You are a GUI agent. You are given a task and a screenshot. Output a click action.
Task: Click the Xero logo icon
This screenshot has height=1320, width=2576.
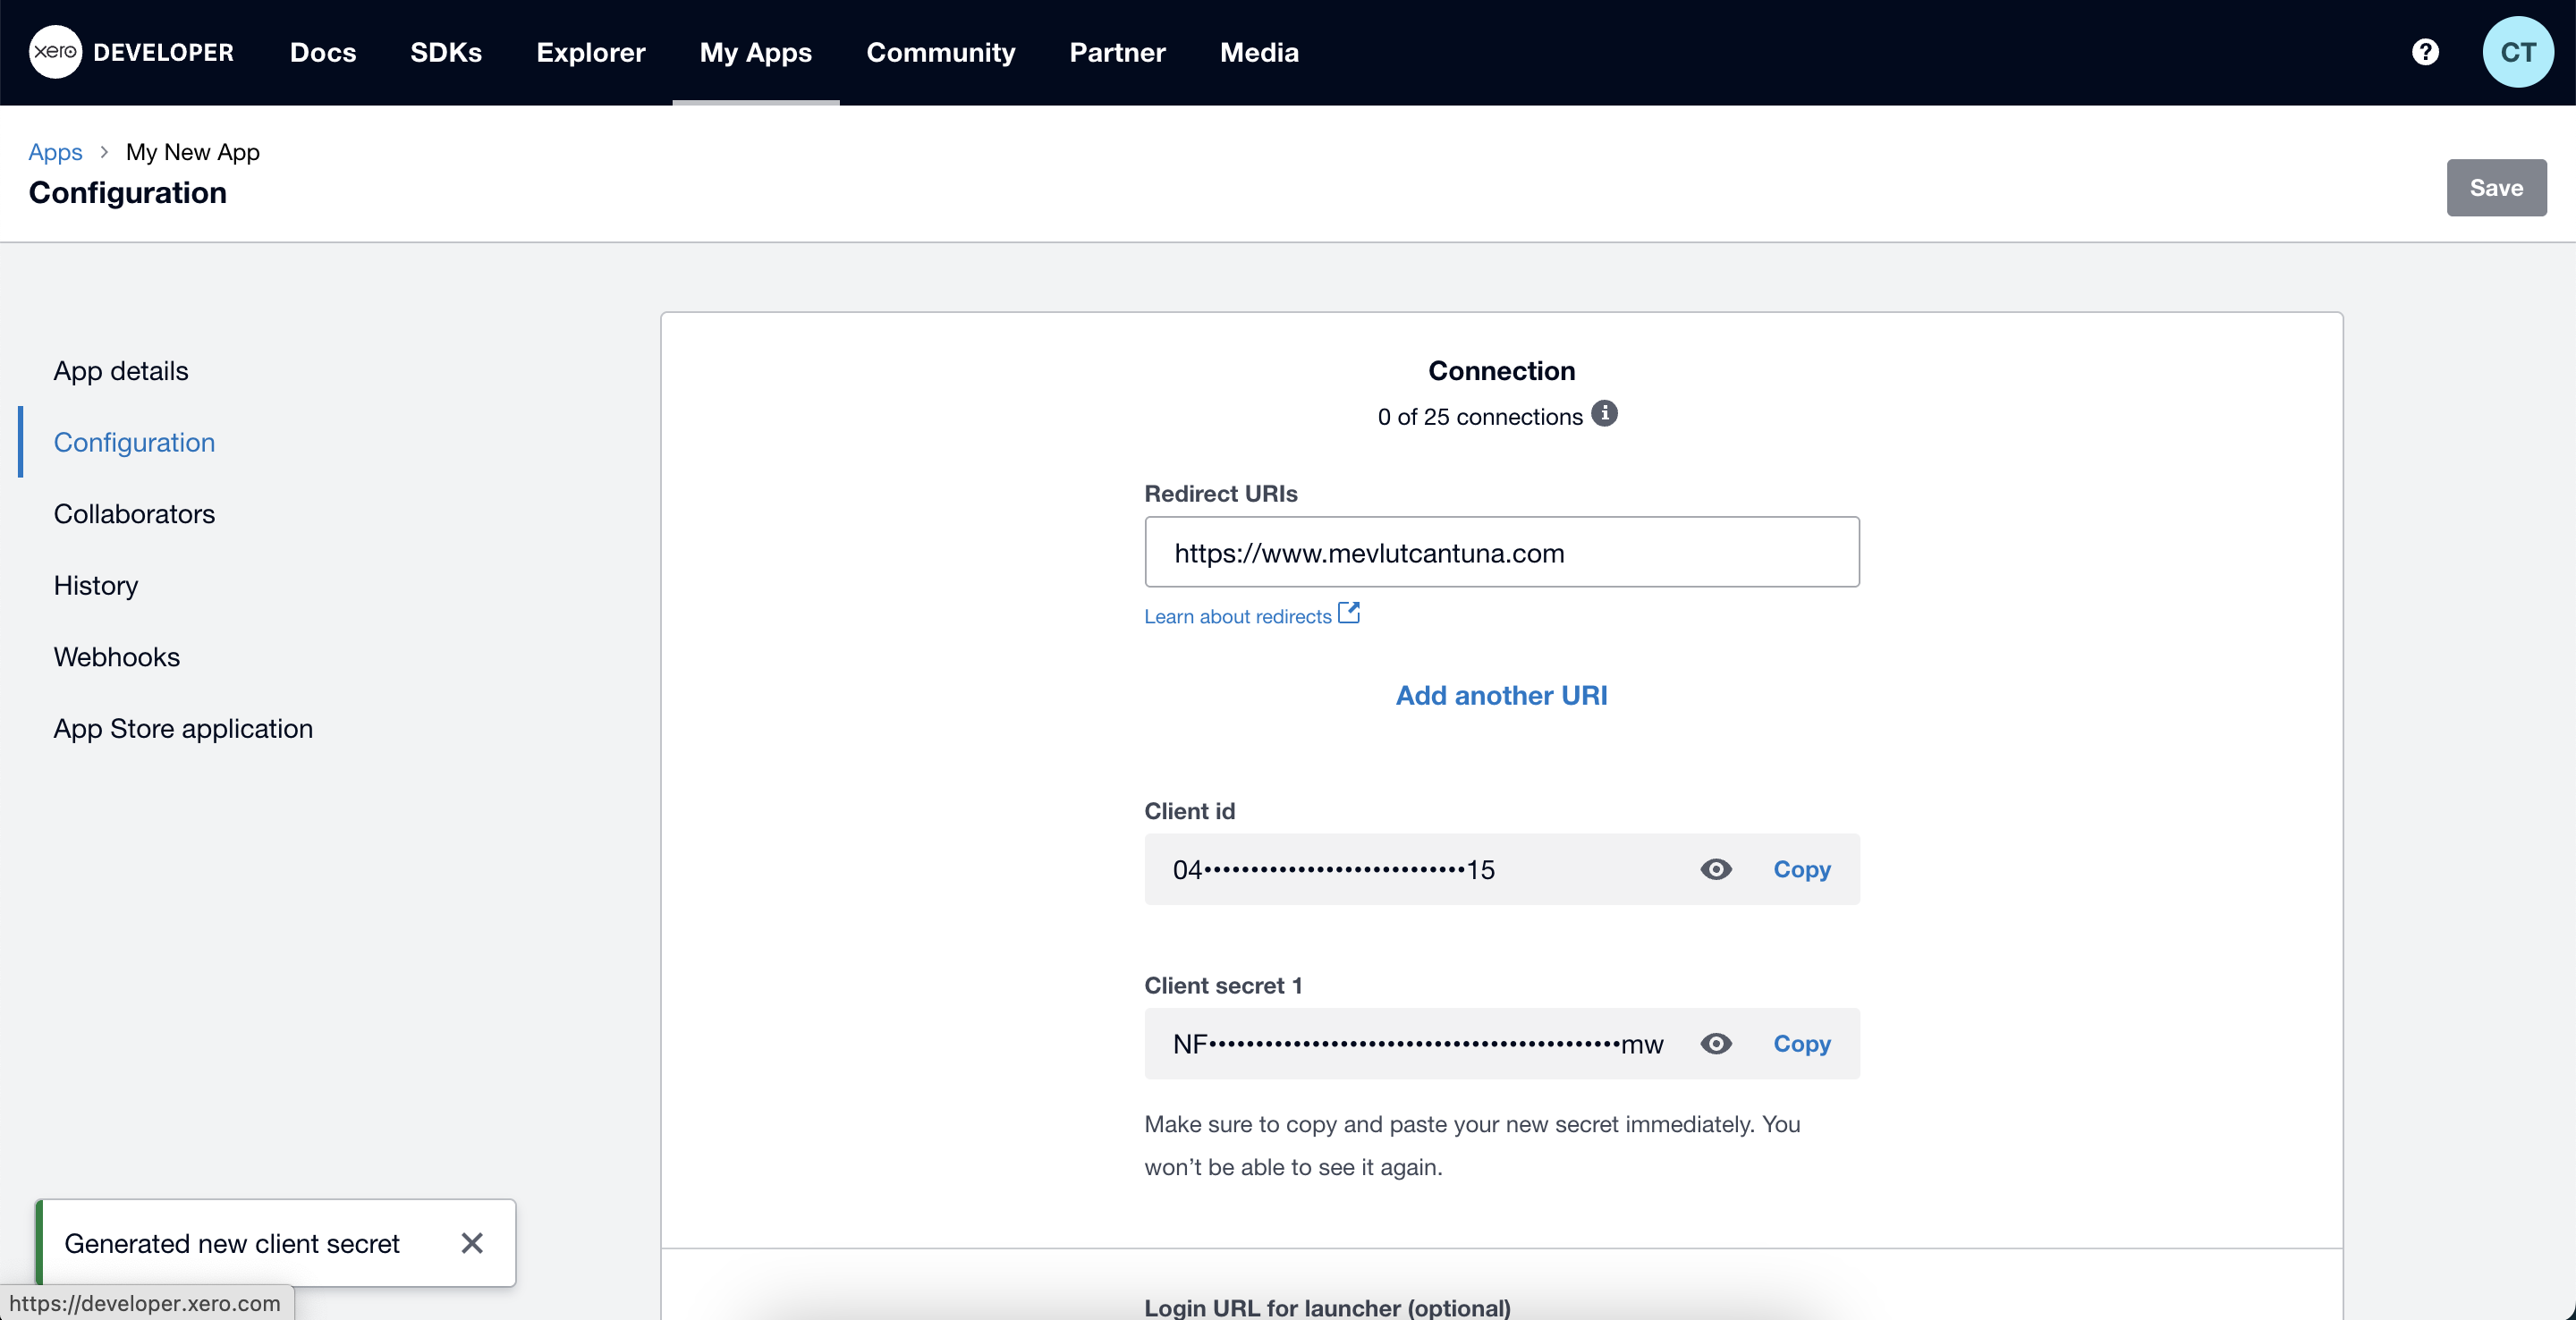pyautogui.click(x=55, y=52)
